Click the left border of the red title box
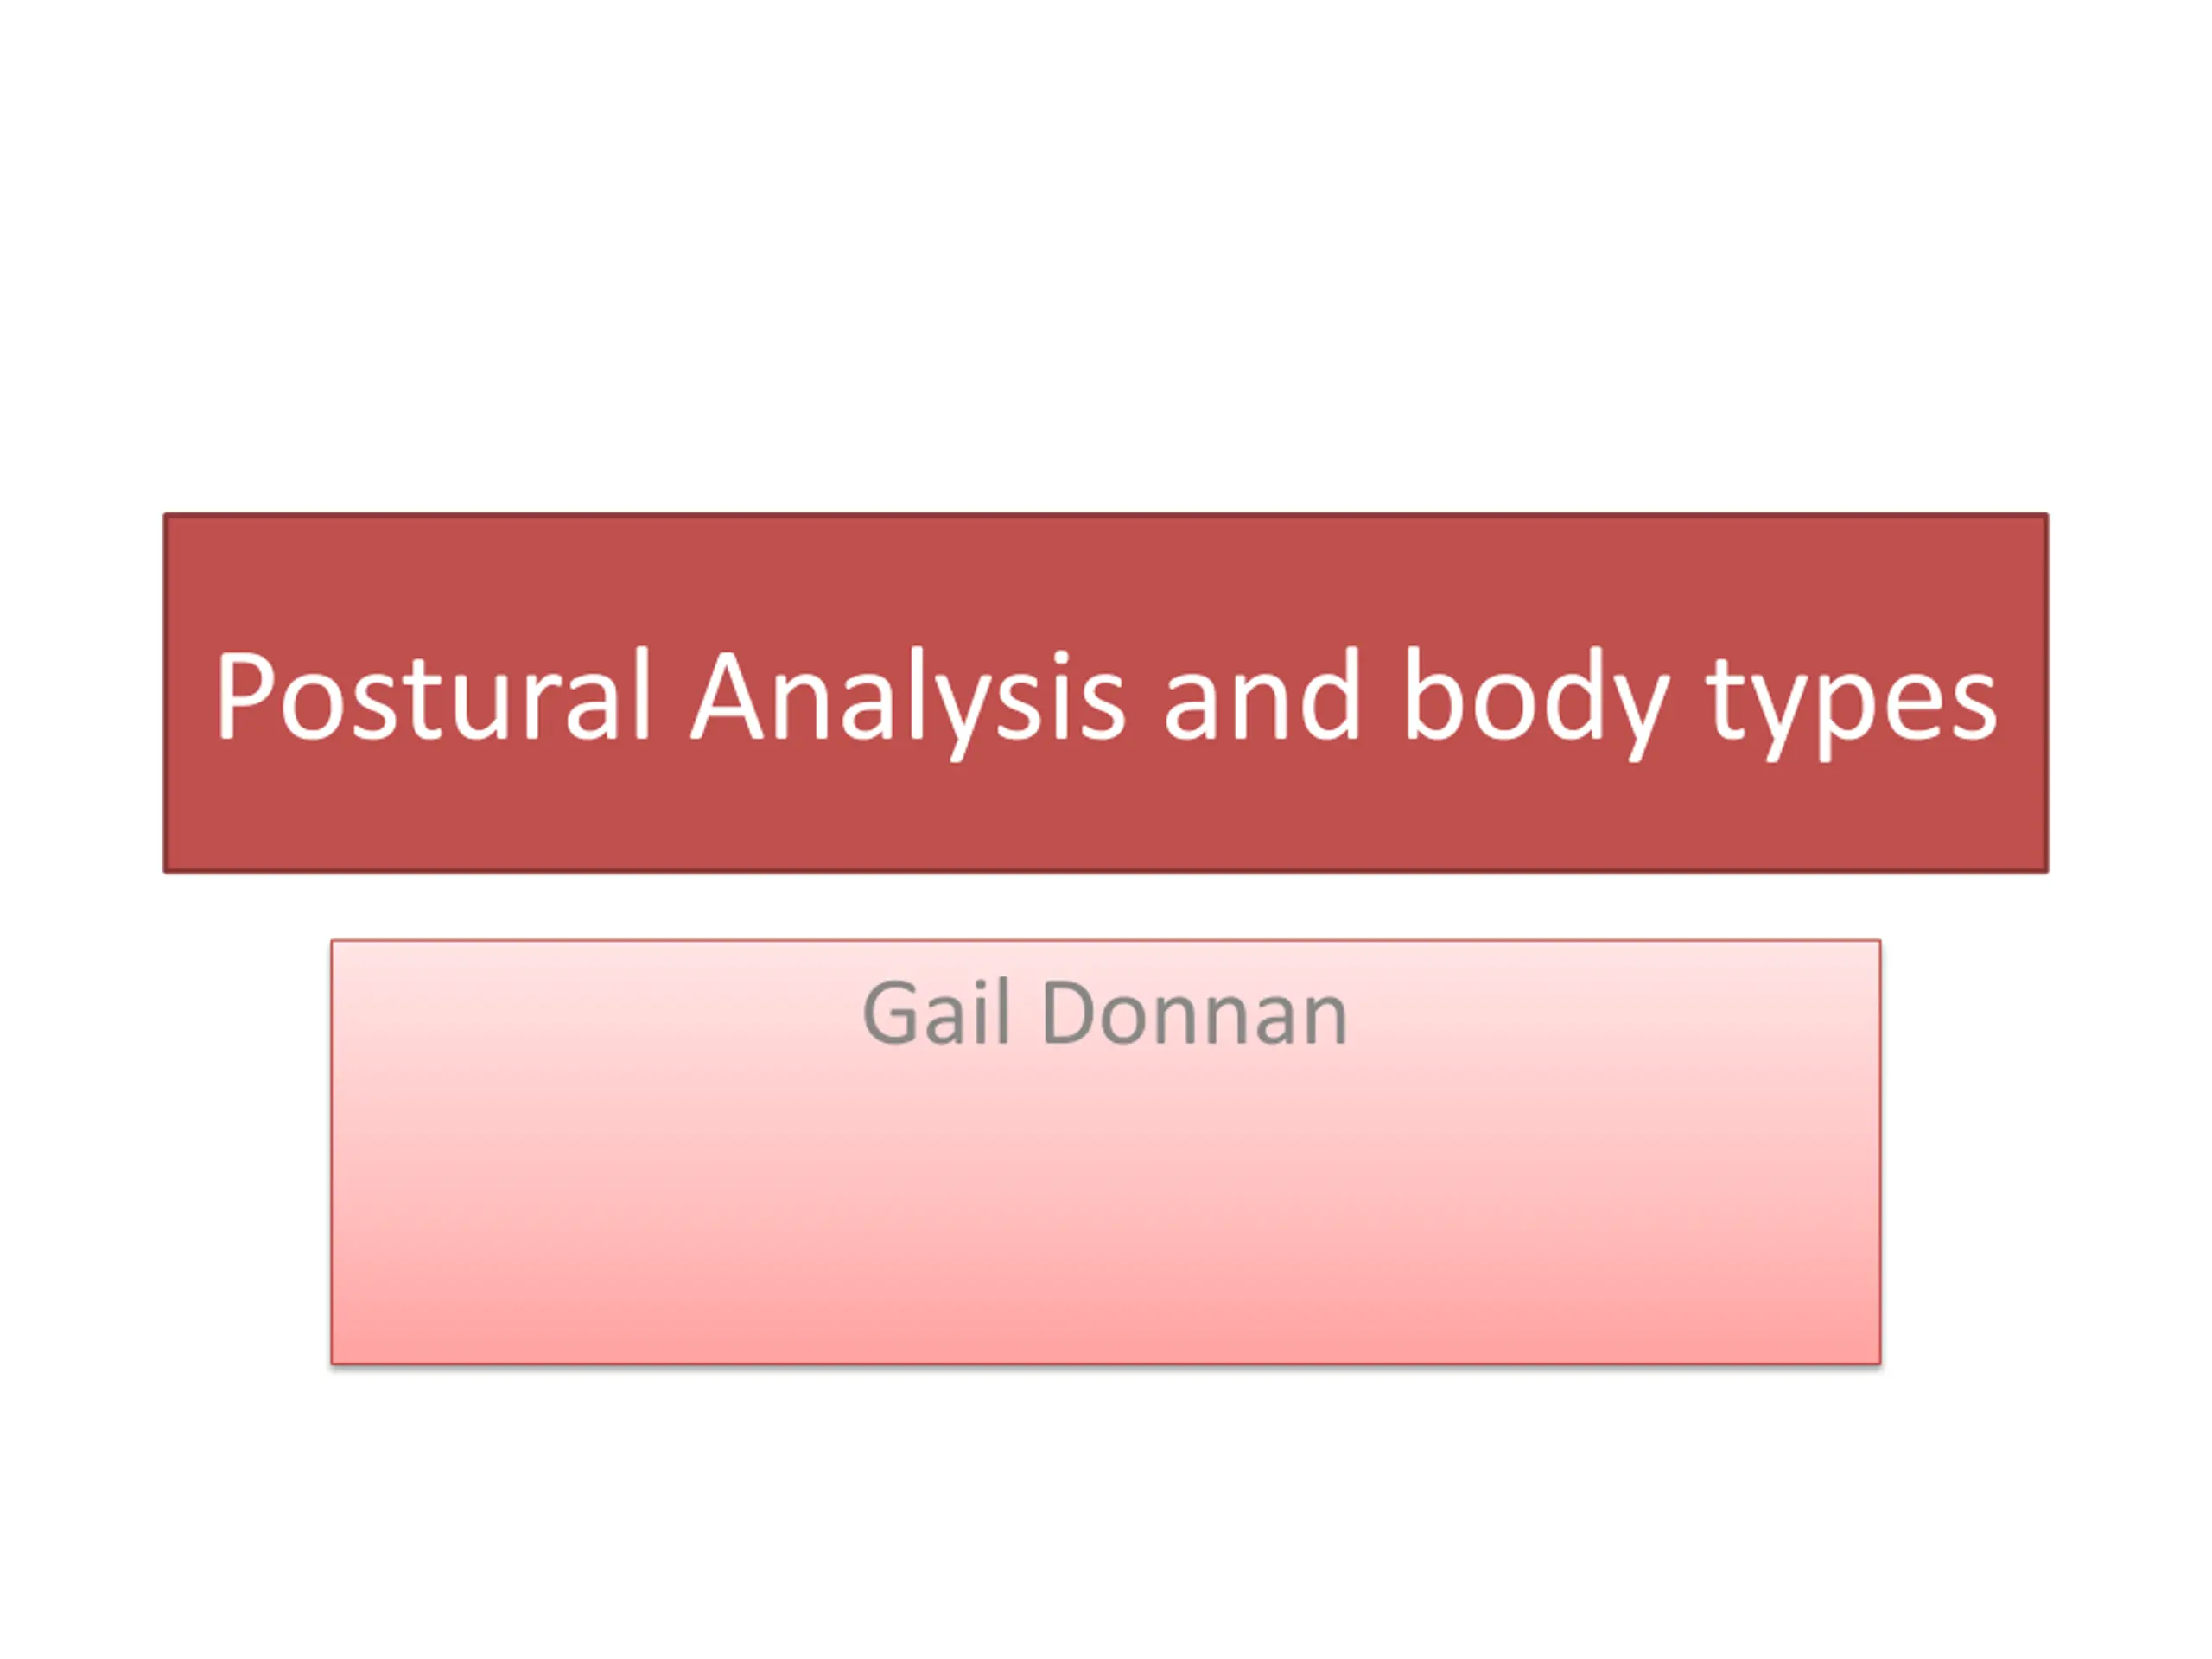The width and height of the screenshot is (2212, 1659). 165,693
